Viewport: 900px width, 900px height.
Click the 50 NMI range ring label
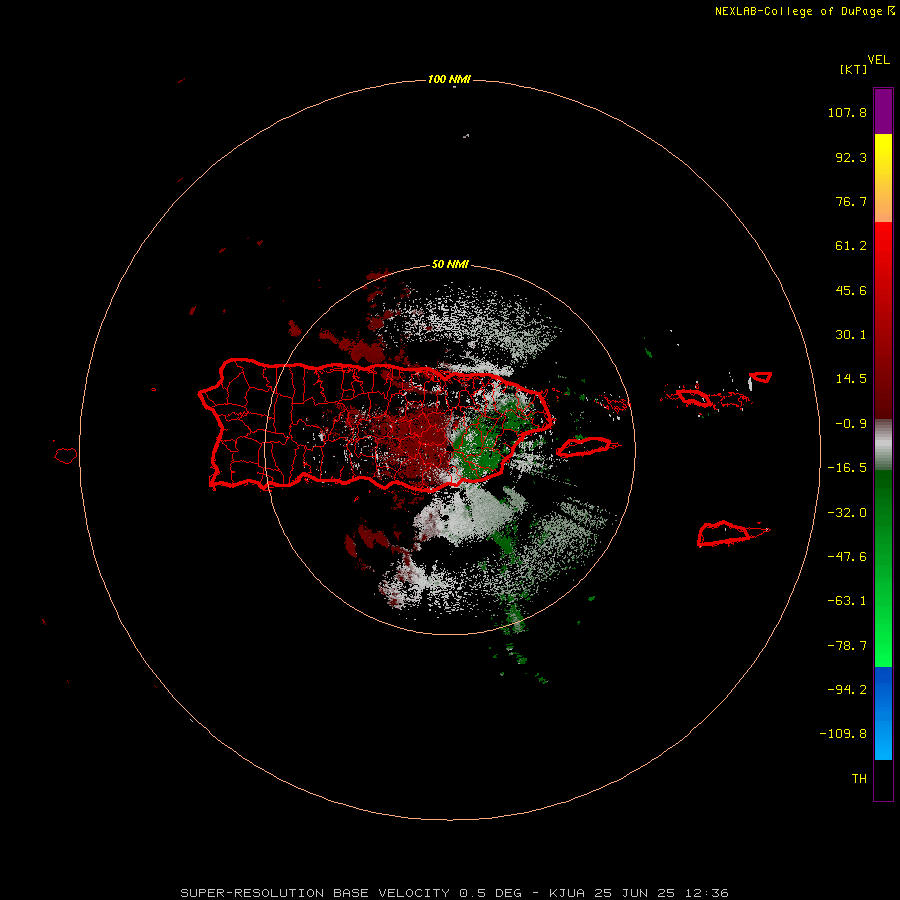point(450,265)
